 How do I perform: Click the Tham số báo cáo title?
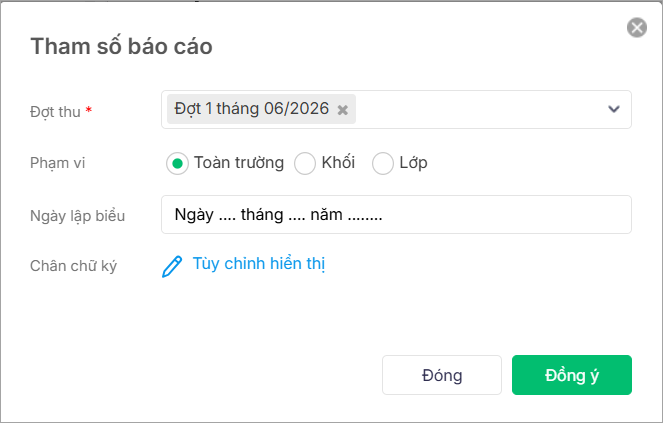121,46
